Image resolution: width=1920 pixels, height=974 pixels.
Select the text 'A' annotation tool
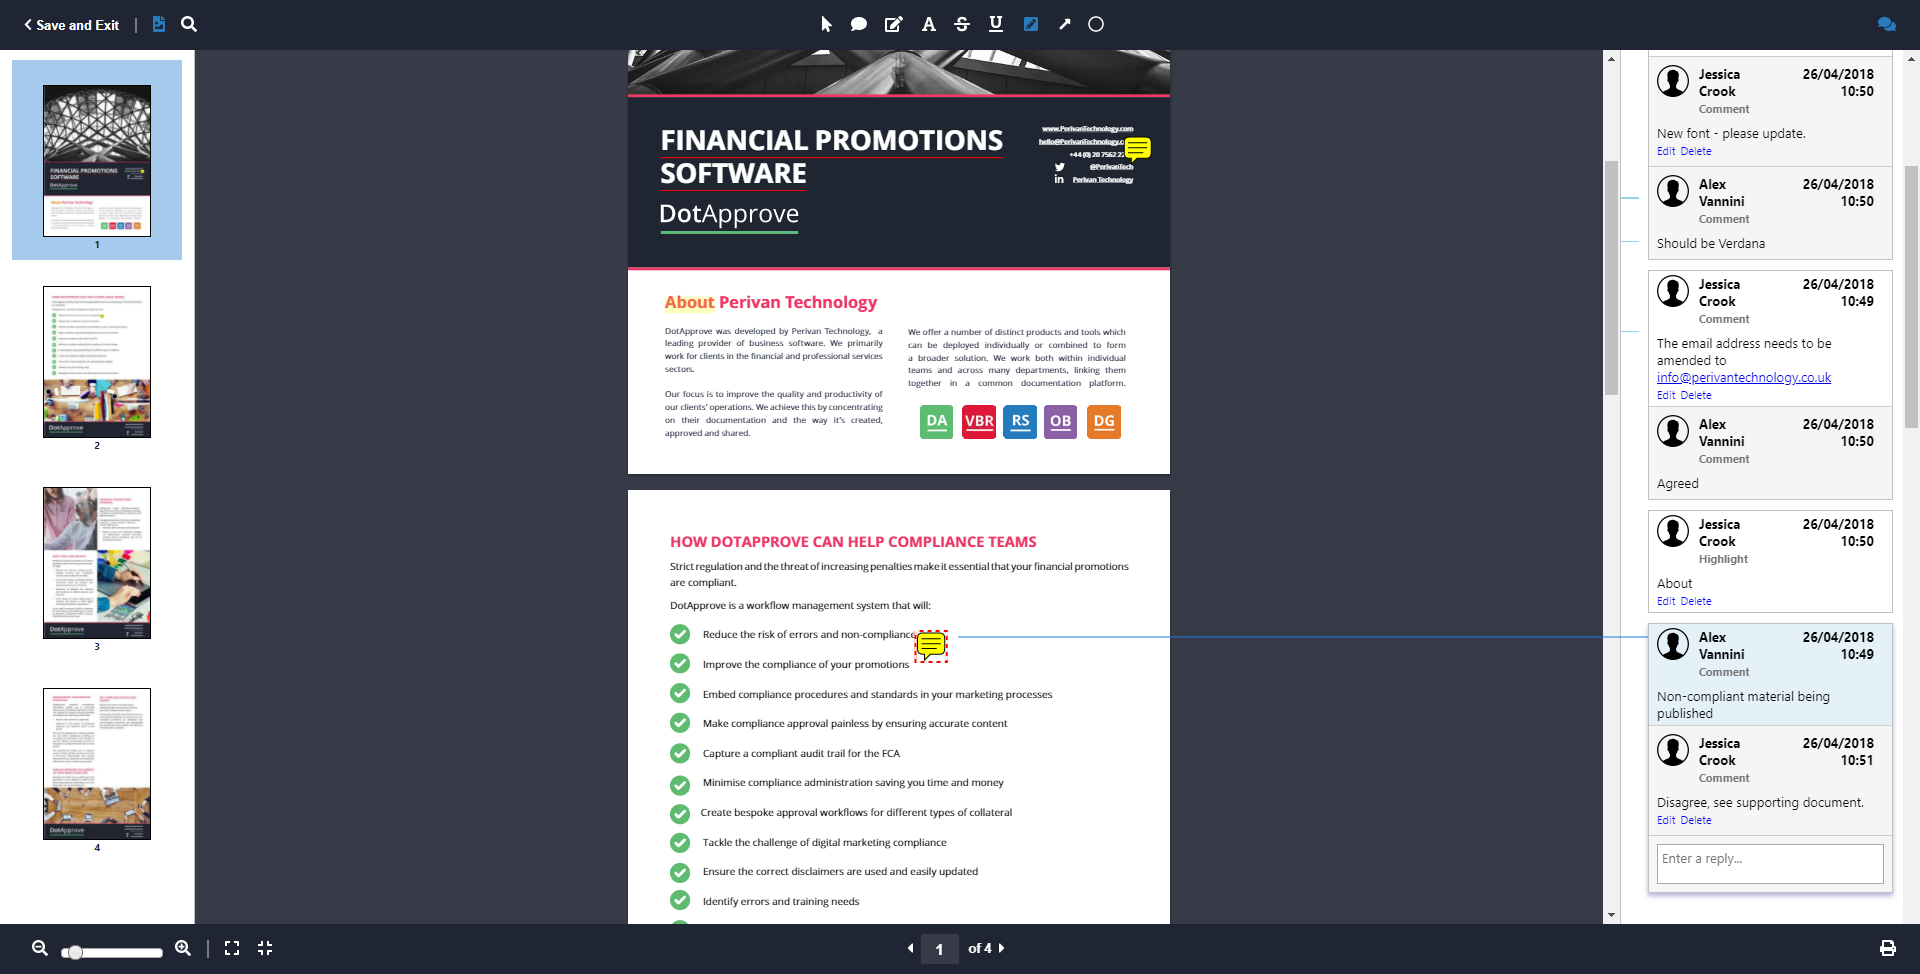(x=928, y=24)
